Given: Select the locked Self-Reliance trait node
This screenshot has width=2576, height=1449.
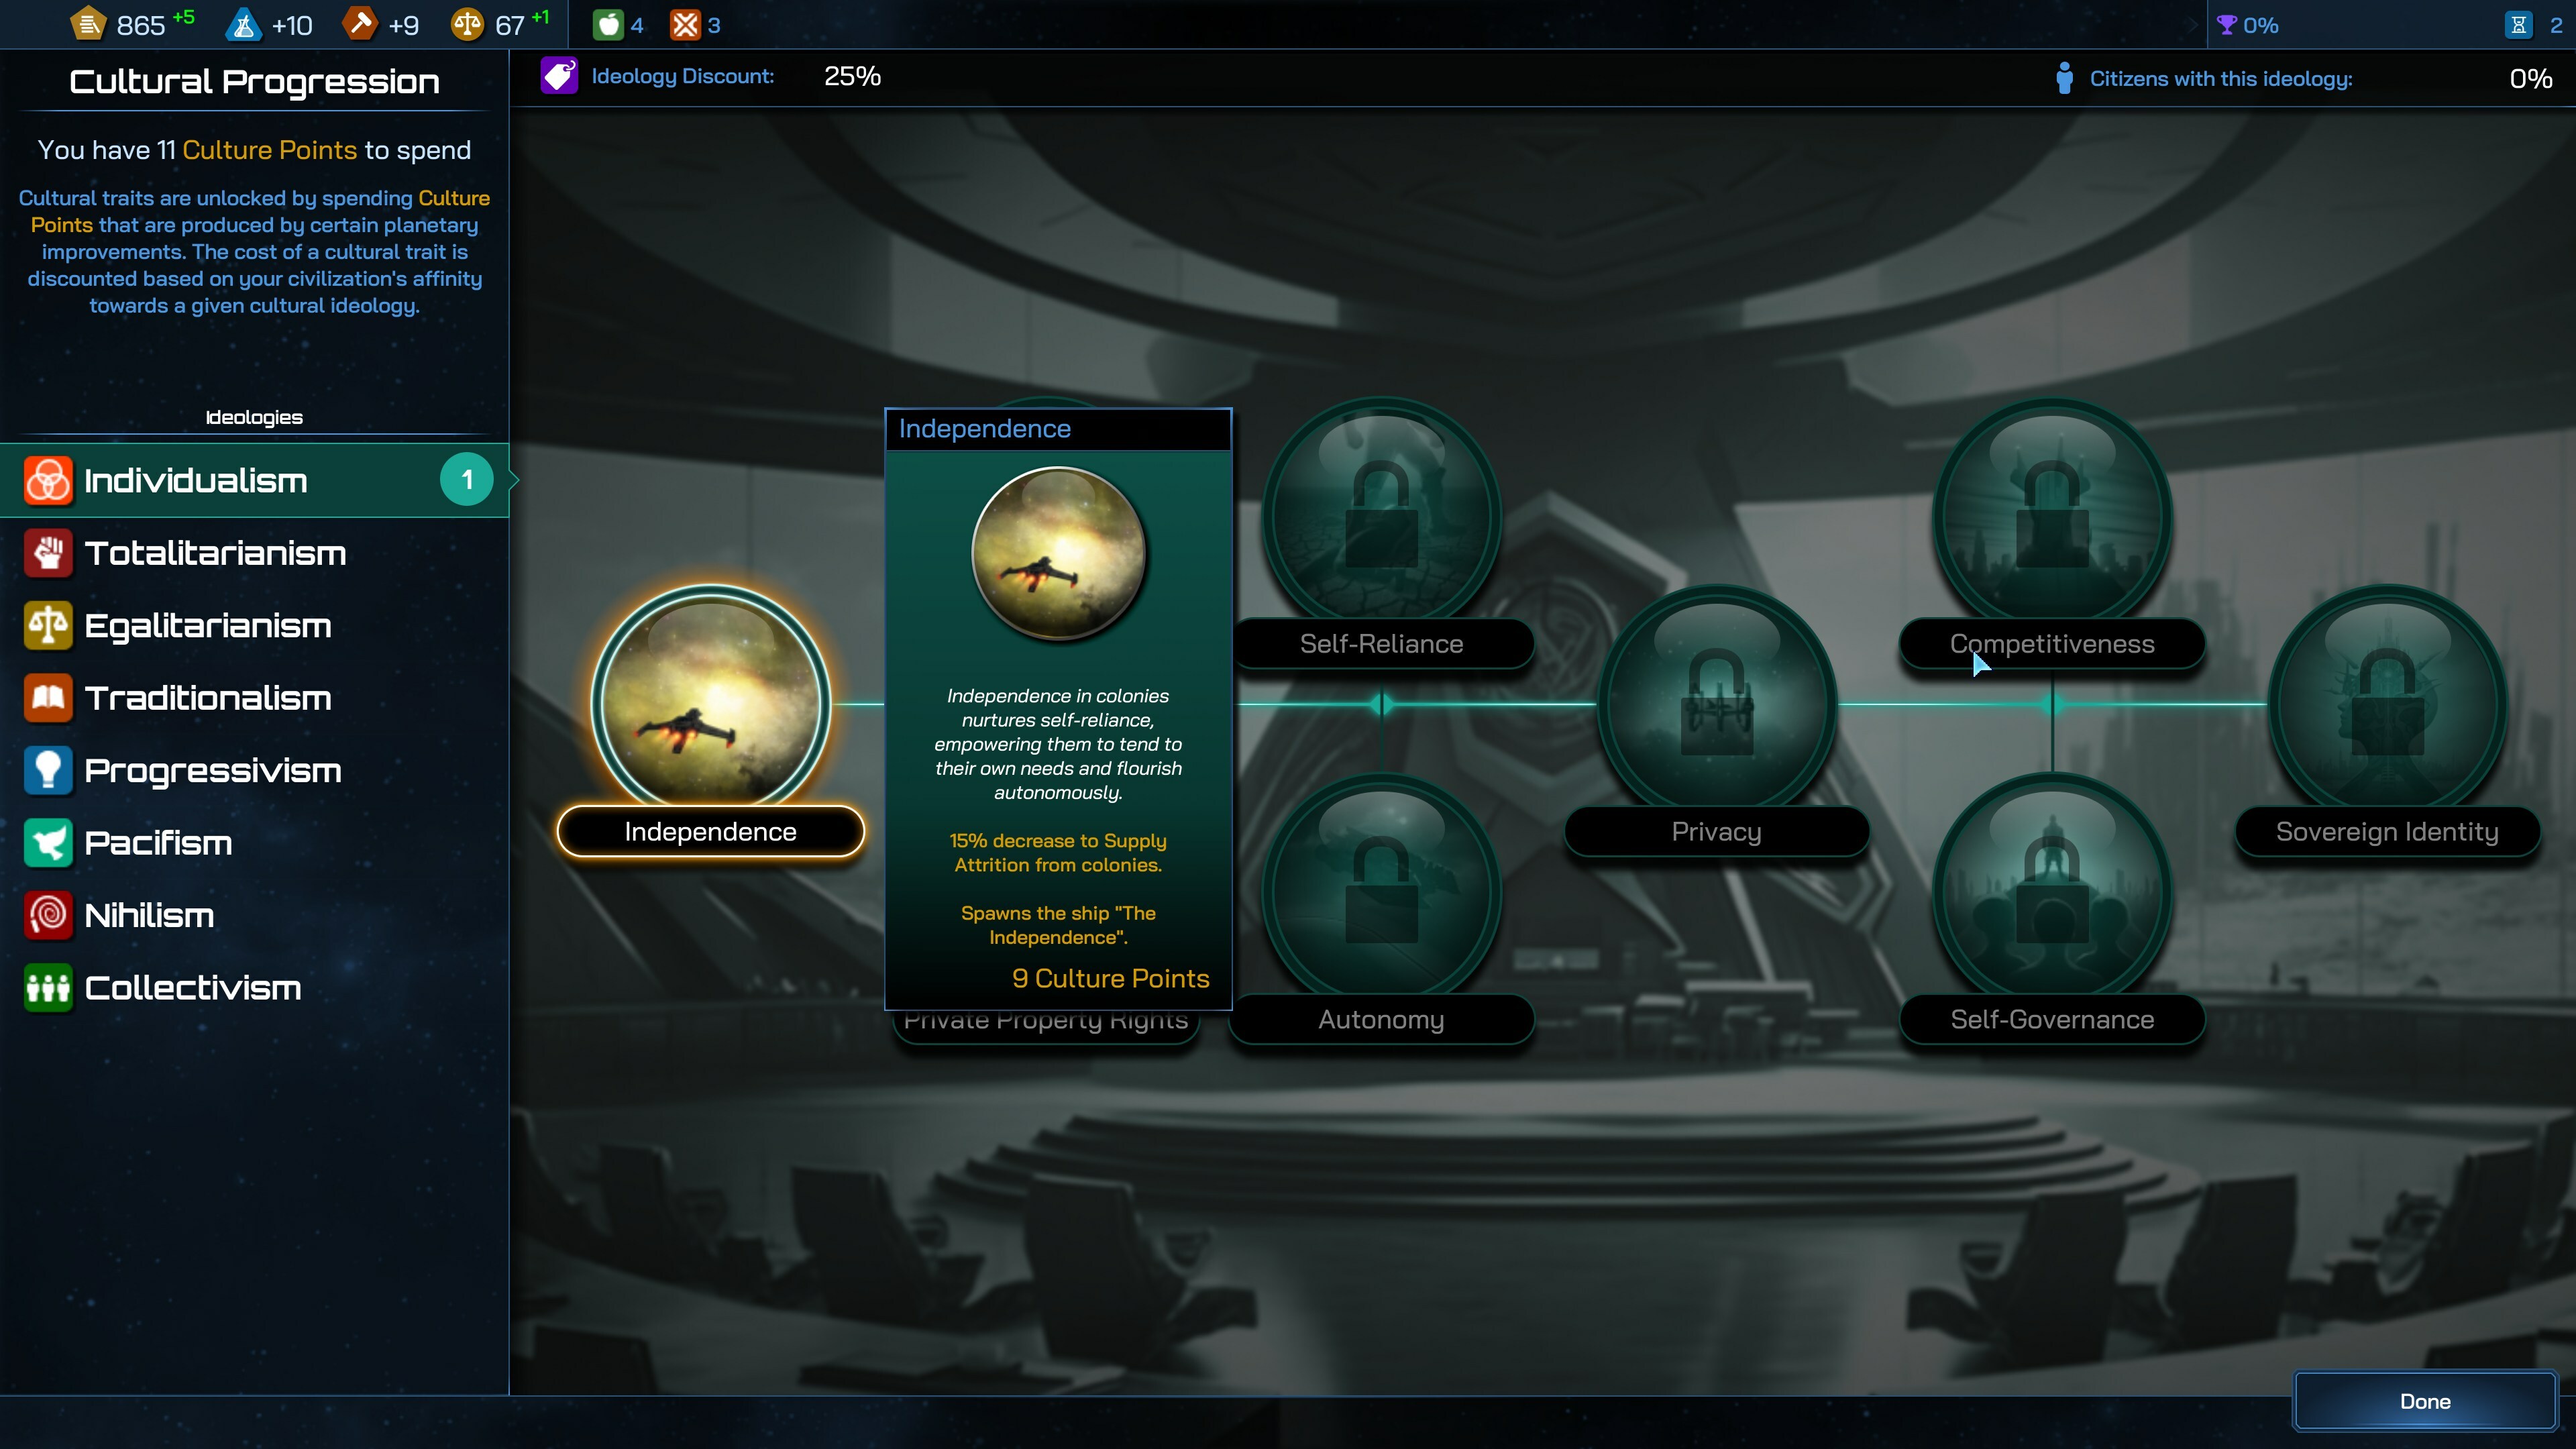Looking at the screenshot, I should [x=1381, y=515].
